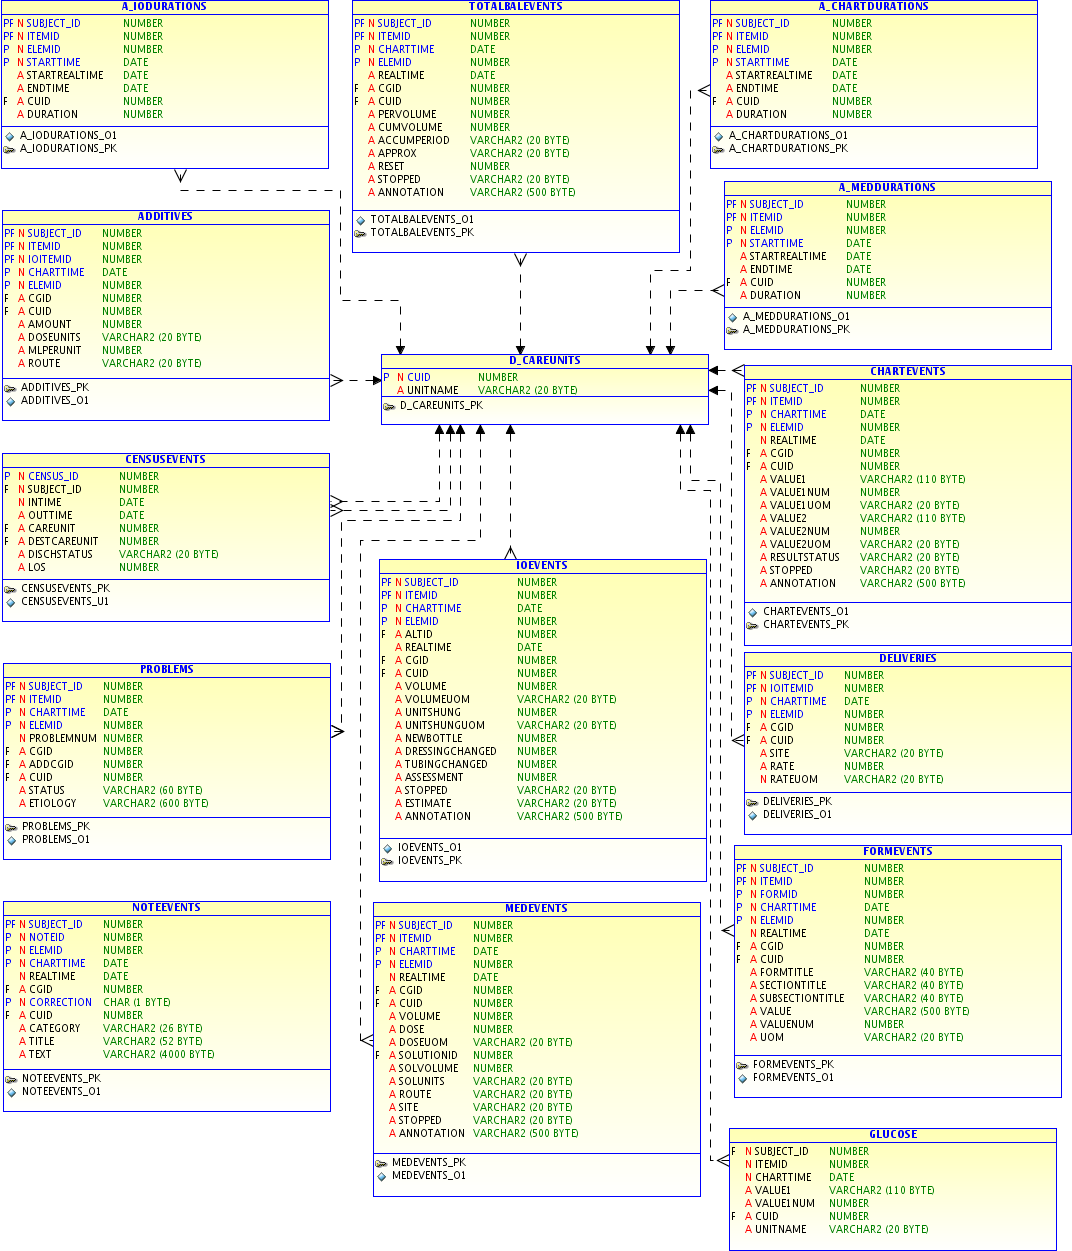Click the FORMEVENTS_O1 diamond icon
Screen dimensions: 1072x1251
pos(742,1078)
